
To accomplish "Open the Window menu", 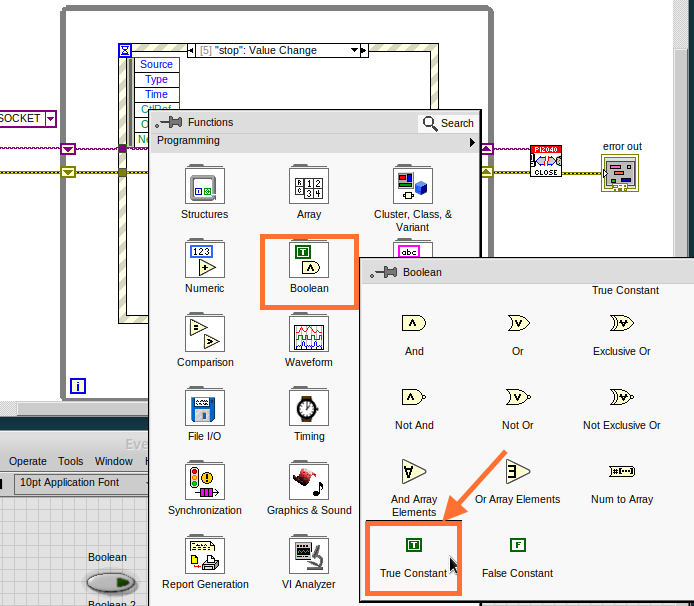I will (x=113, y=461).
